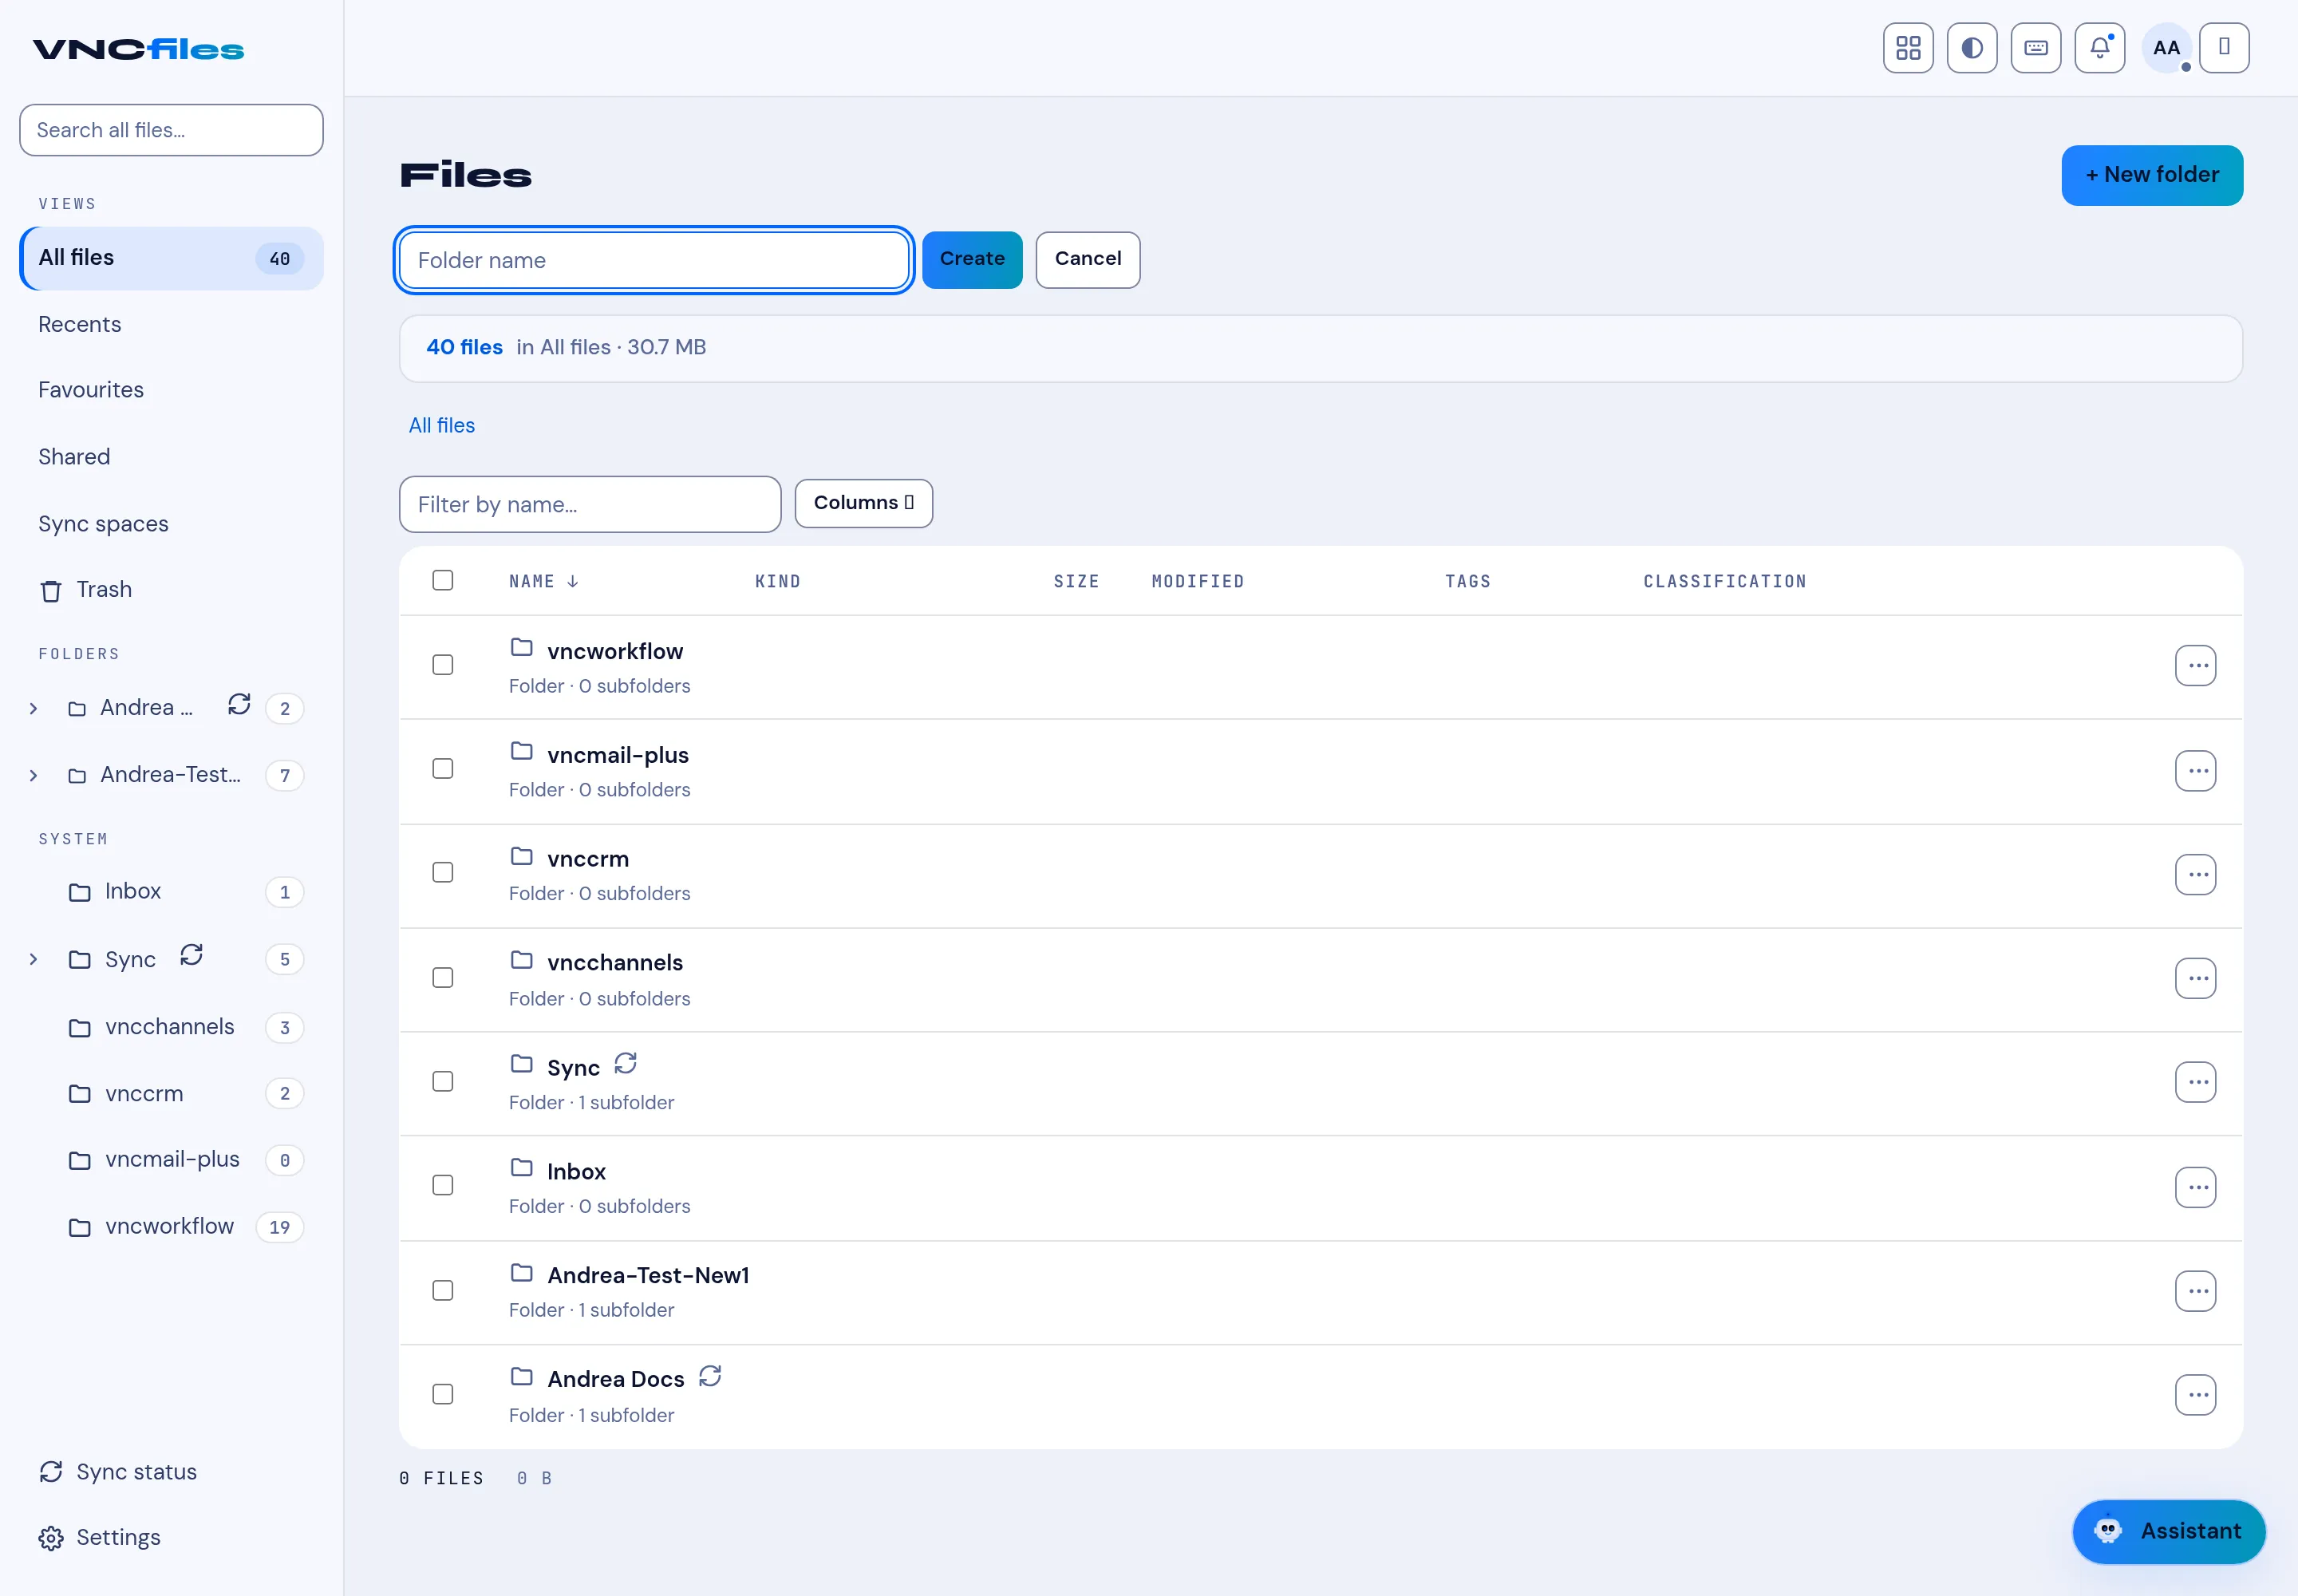The width and height of the screenshot is (2298, 1596).
Task: Sort by the NAME column header
Action: click(544, 582)
